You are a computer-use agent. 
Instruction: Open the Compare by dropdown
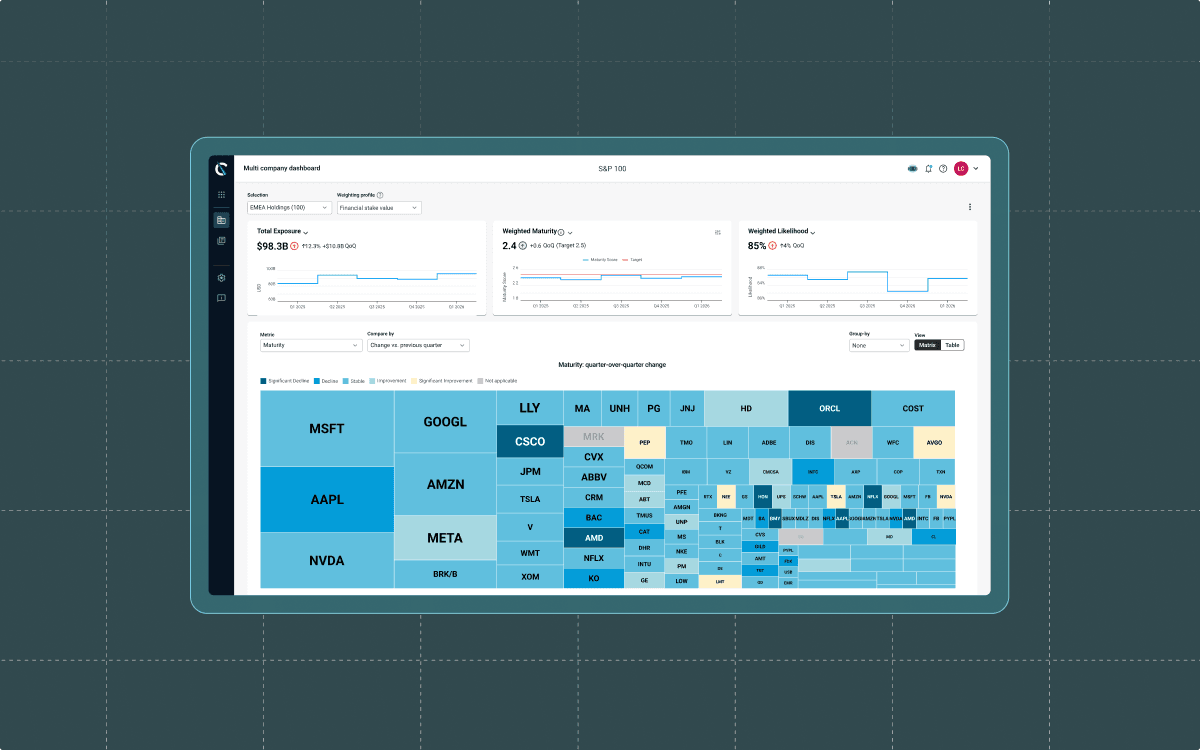pos(418,345)
